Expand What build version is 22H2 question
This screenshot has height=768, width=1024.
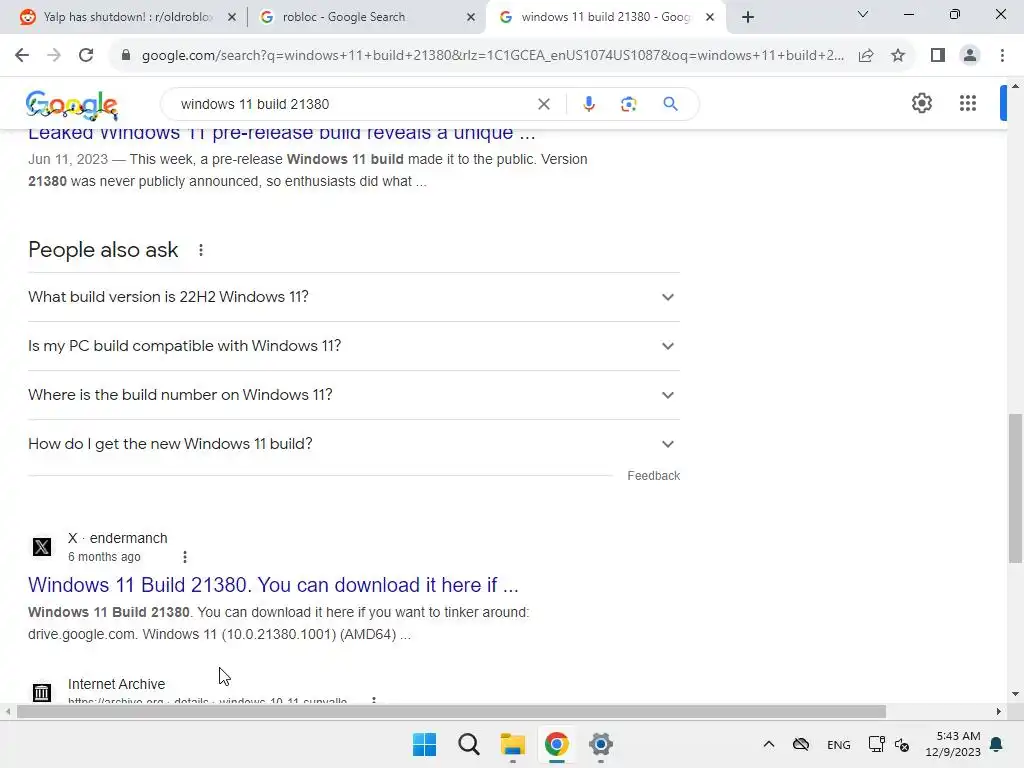(x=354, y=297)
